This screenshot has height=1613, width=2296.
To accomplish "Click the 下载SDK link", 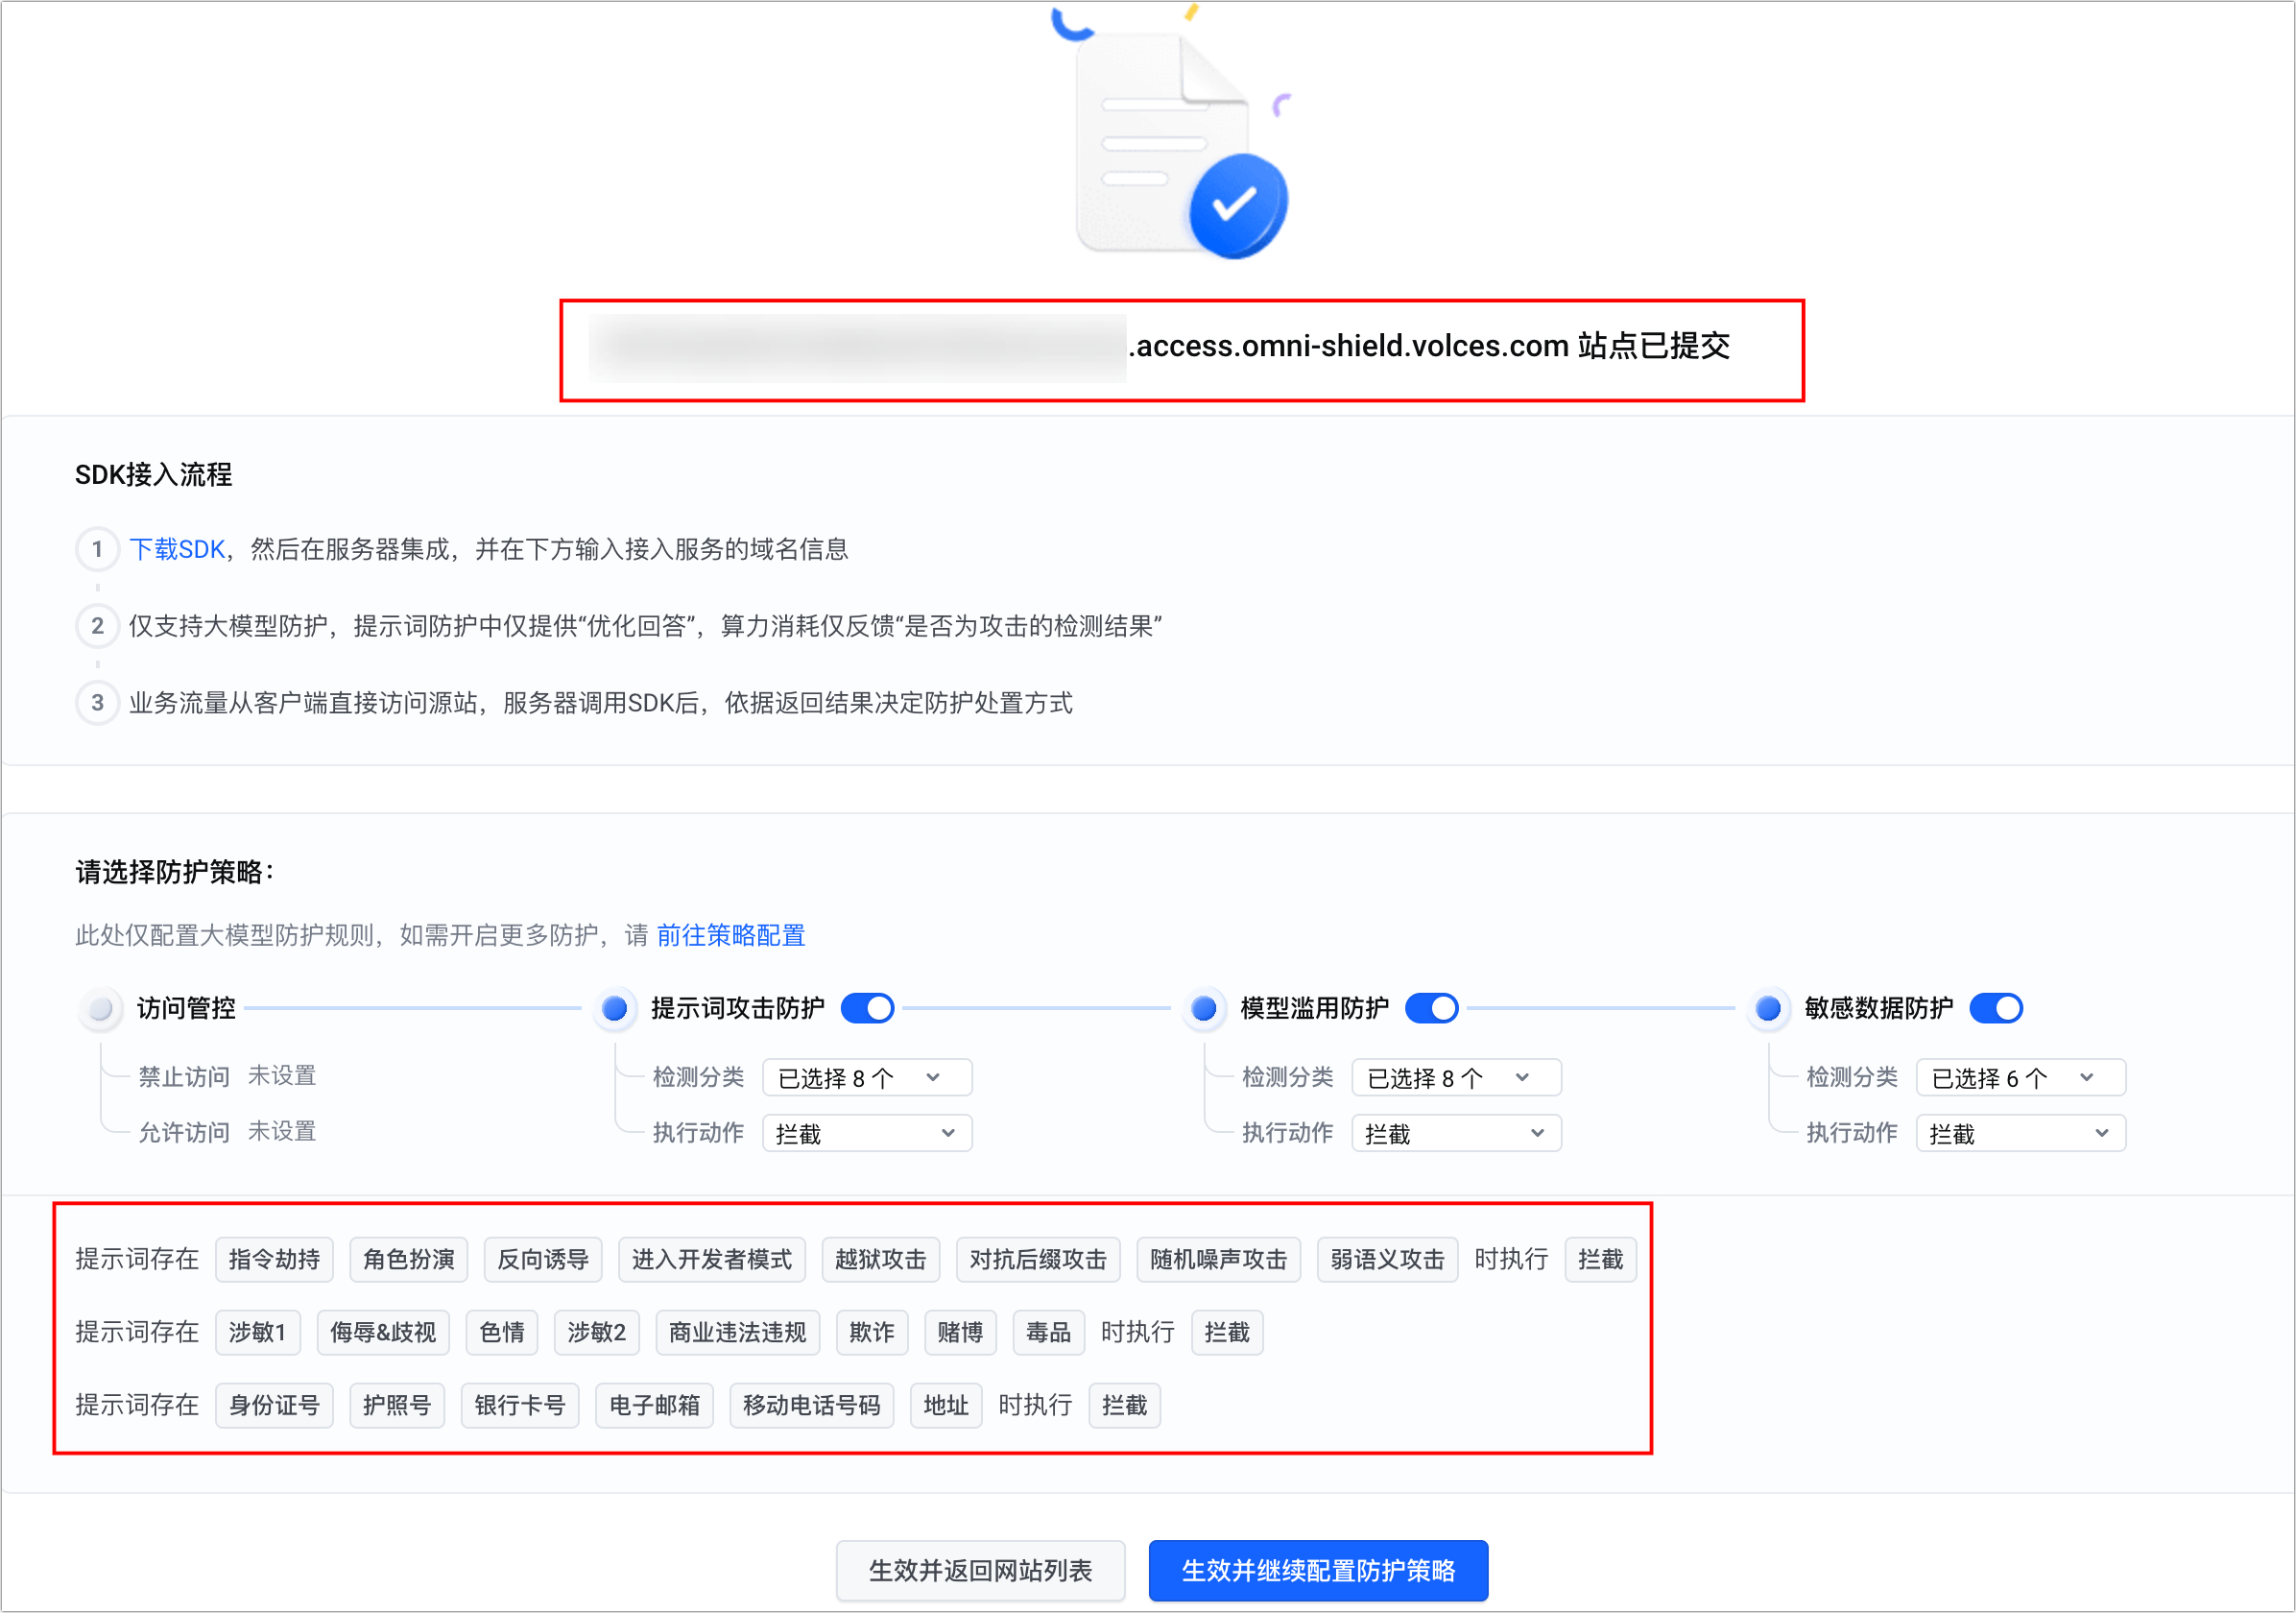I will click(177, 549).
